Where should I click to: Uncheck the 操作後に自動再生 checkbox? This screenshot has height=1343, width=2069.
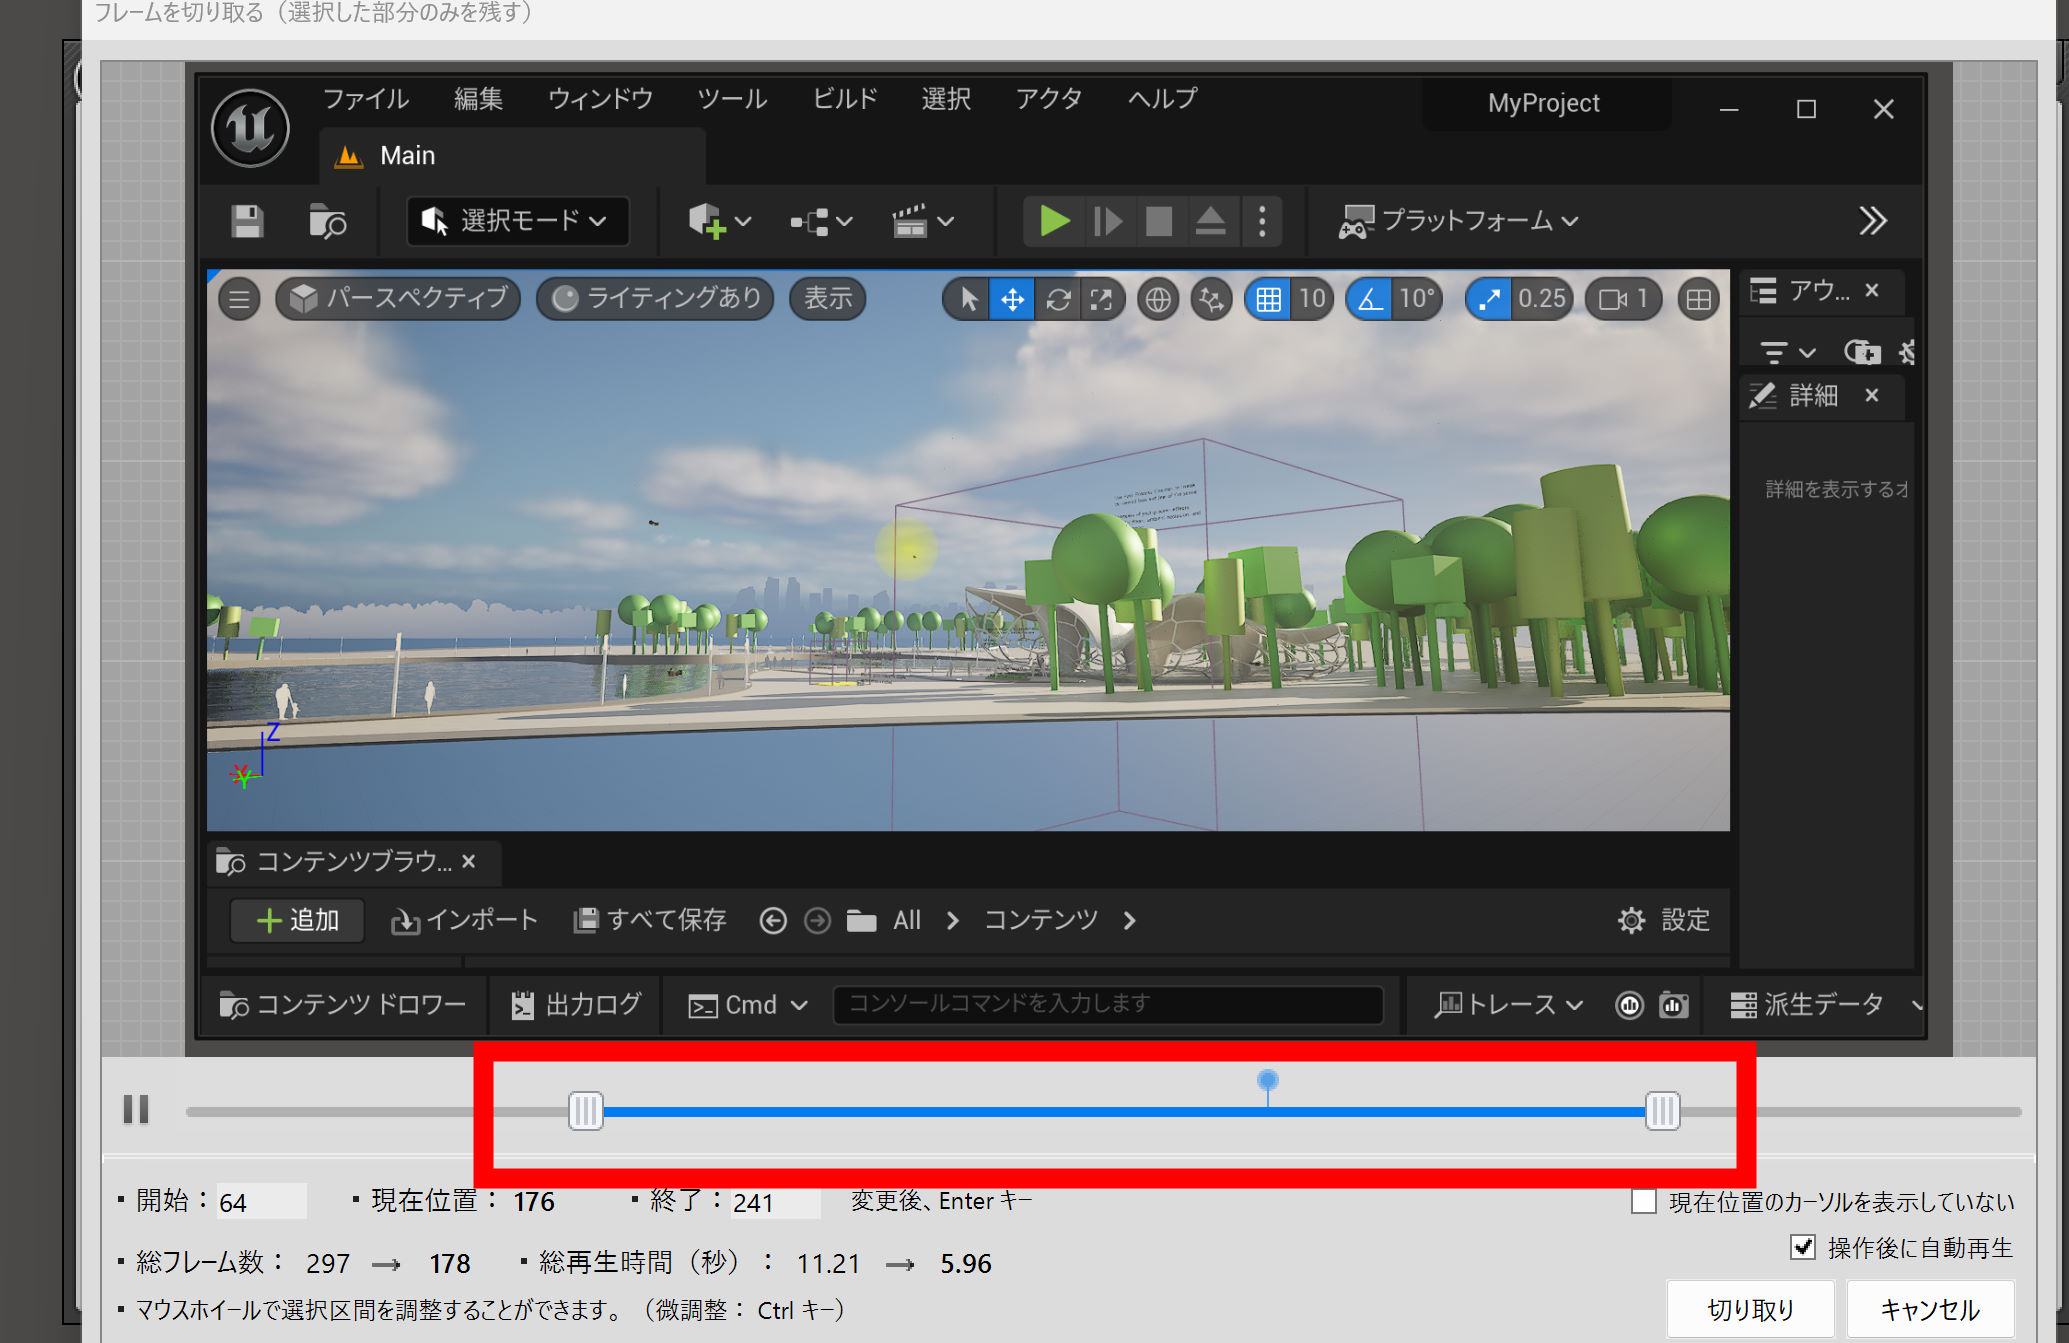click(x=1802, y=1247)
